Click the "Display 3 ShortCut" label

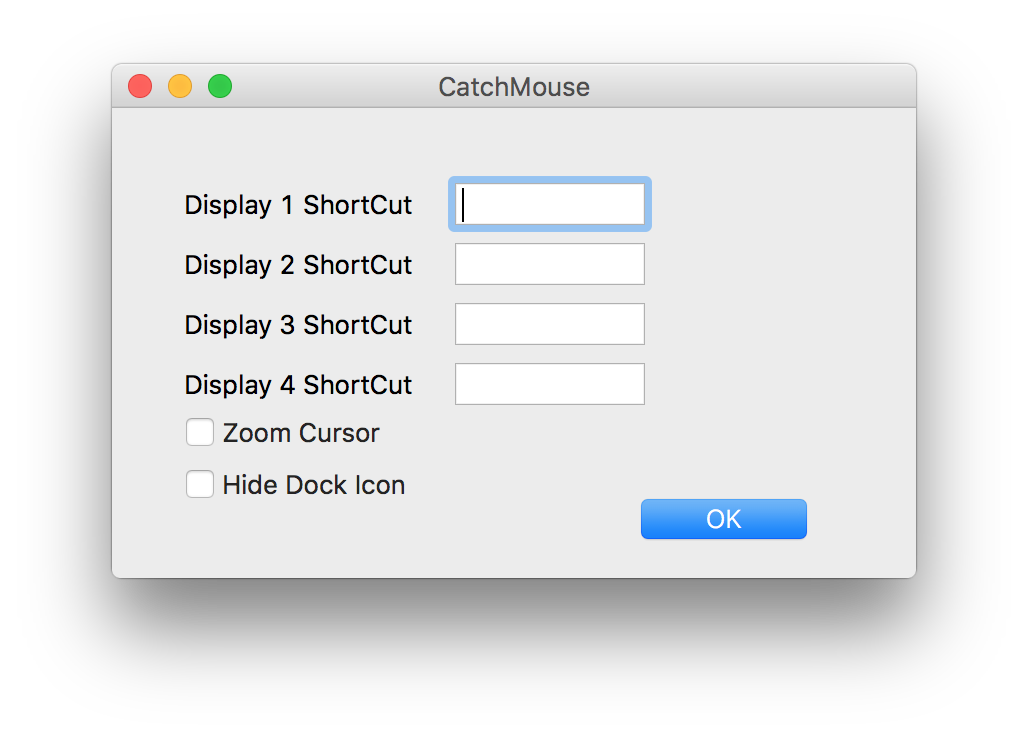click(298, 325)
